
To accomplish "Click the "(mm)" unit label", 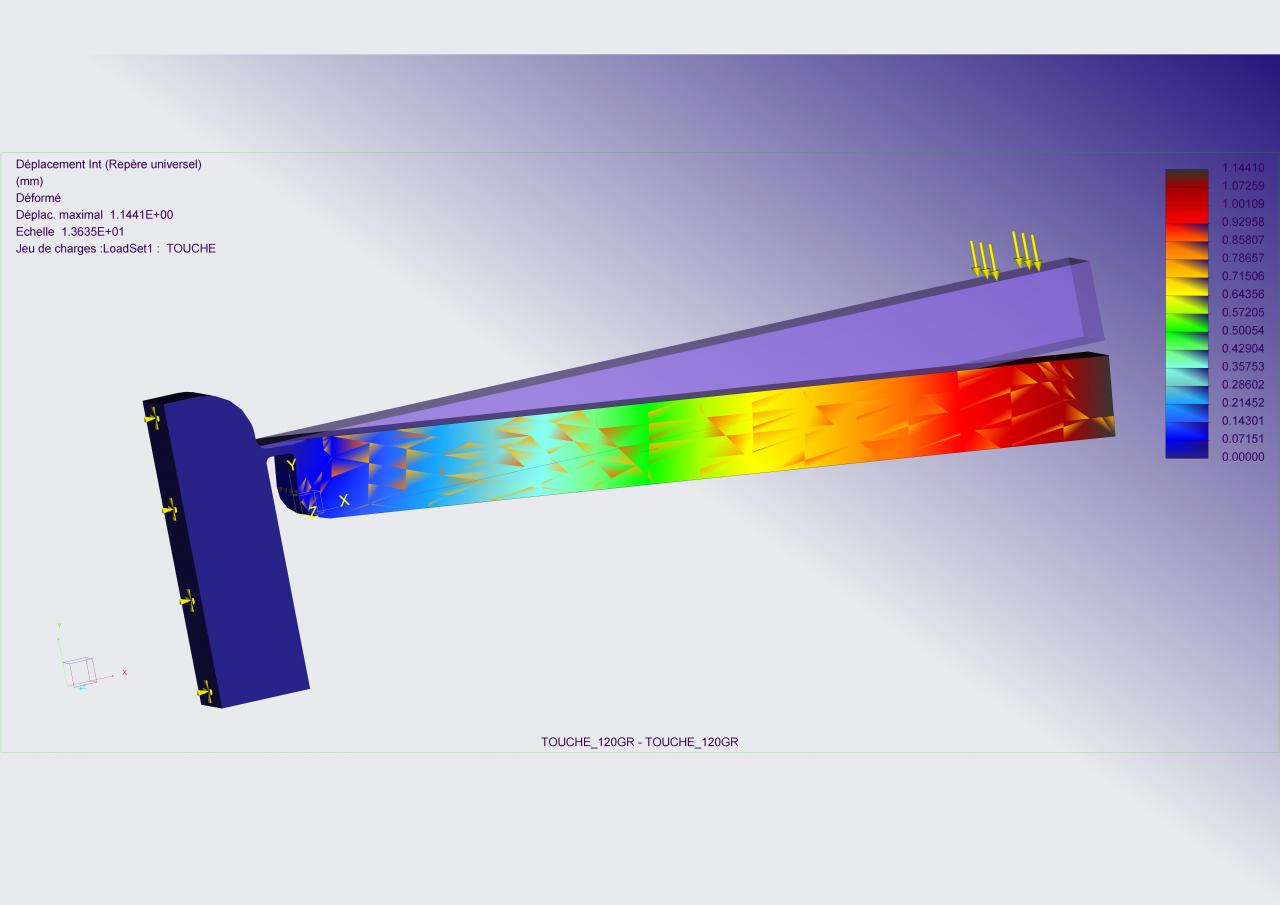I will [29, 181].
